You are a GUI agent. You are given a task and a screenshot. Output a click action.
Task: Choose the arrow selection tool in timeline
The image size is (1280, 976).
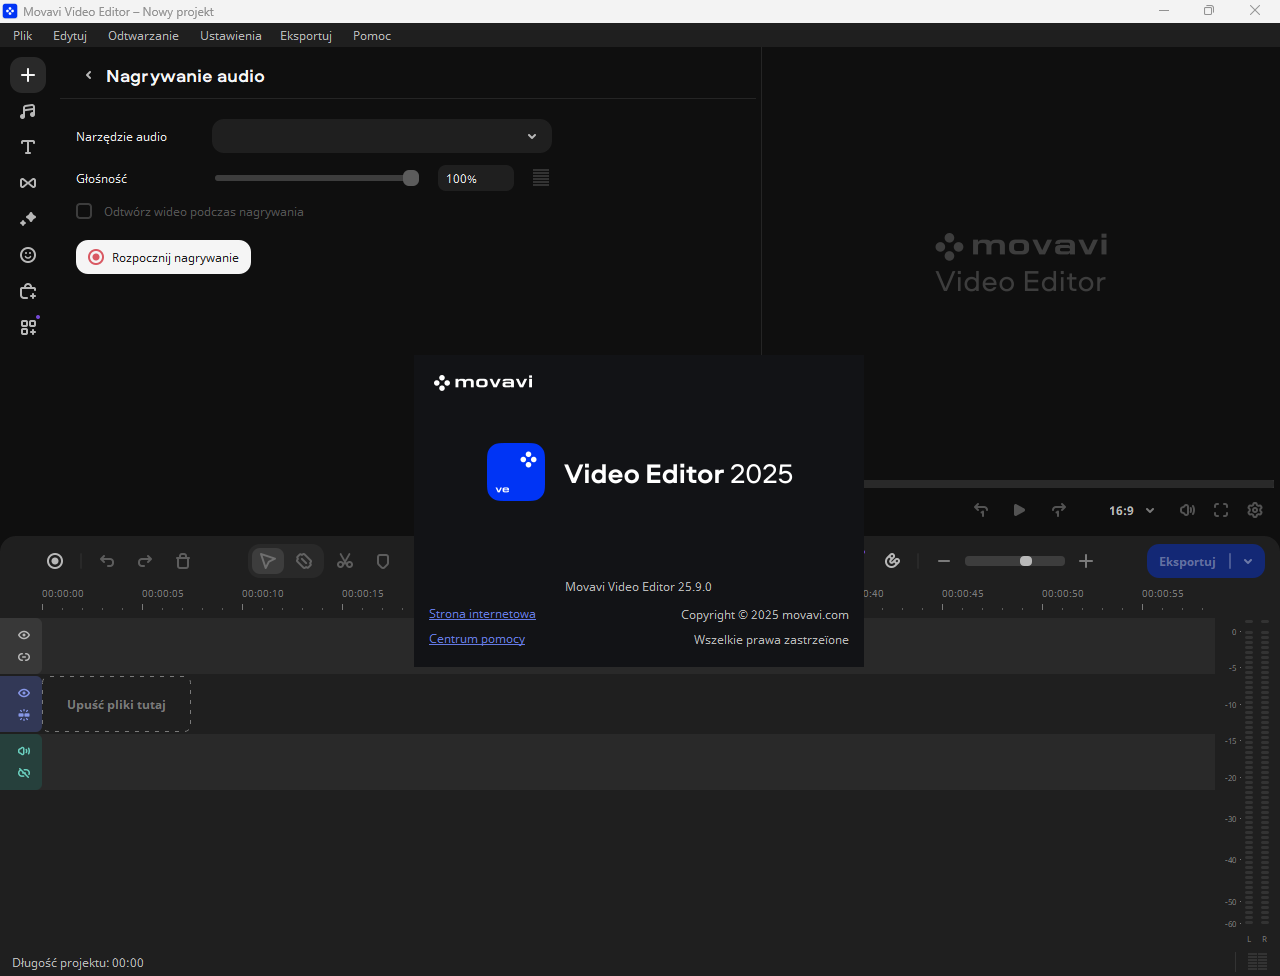click(x=267, y=561)
